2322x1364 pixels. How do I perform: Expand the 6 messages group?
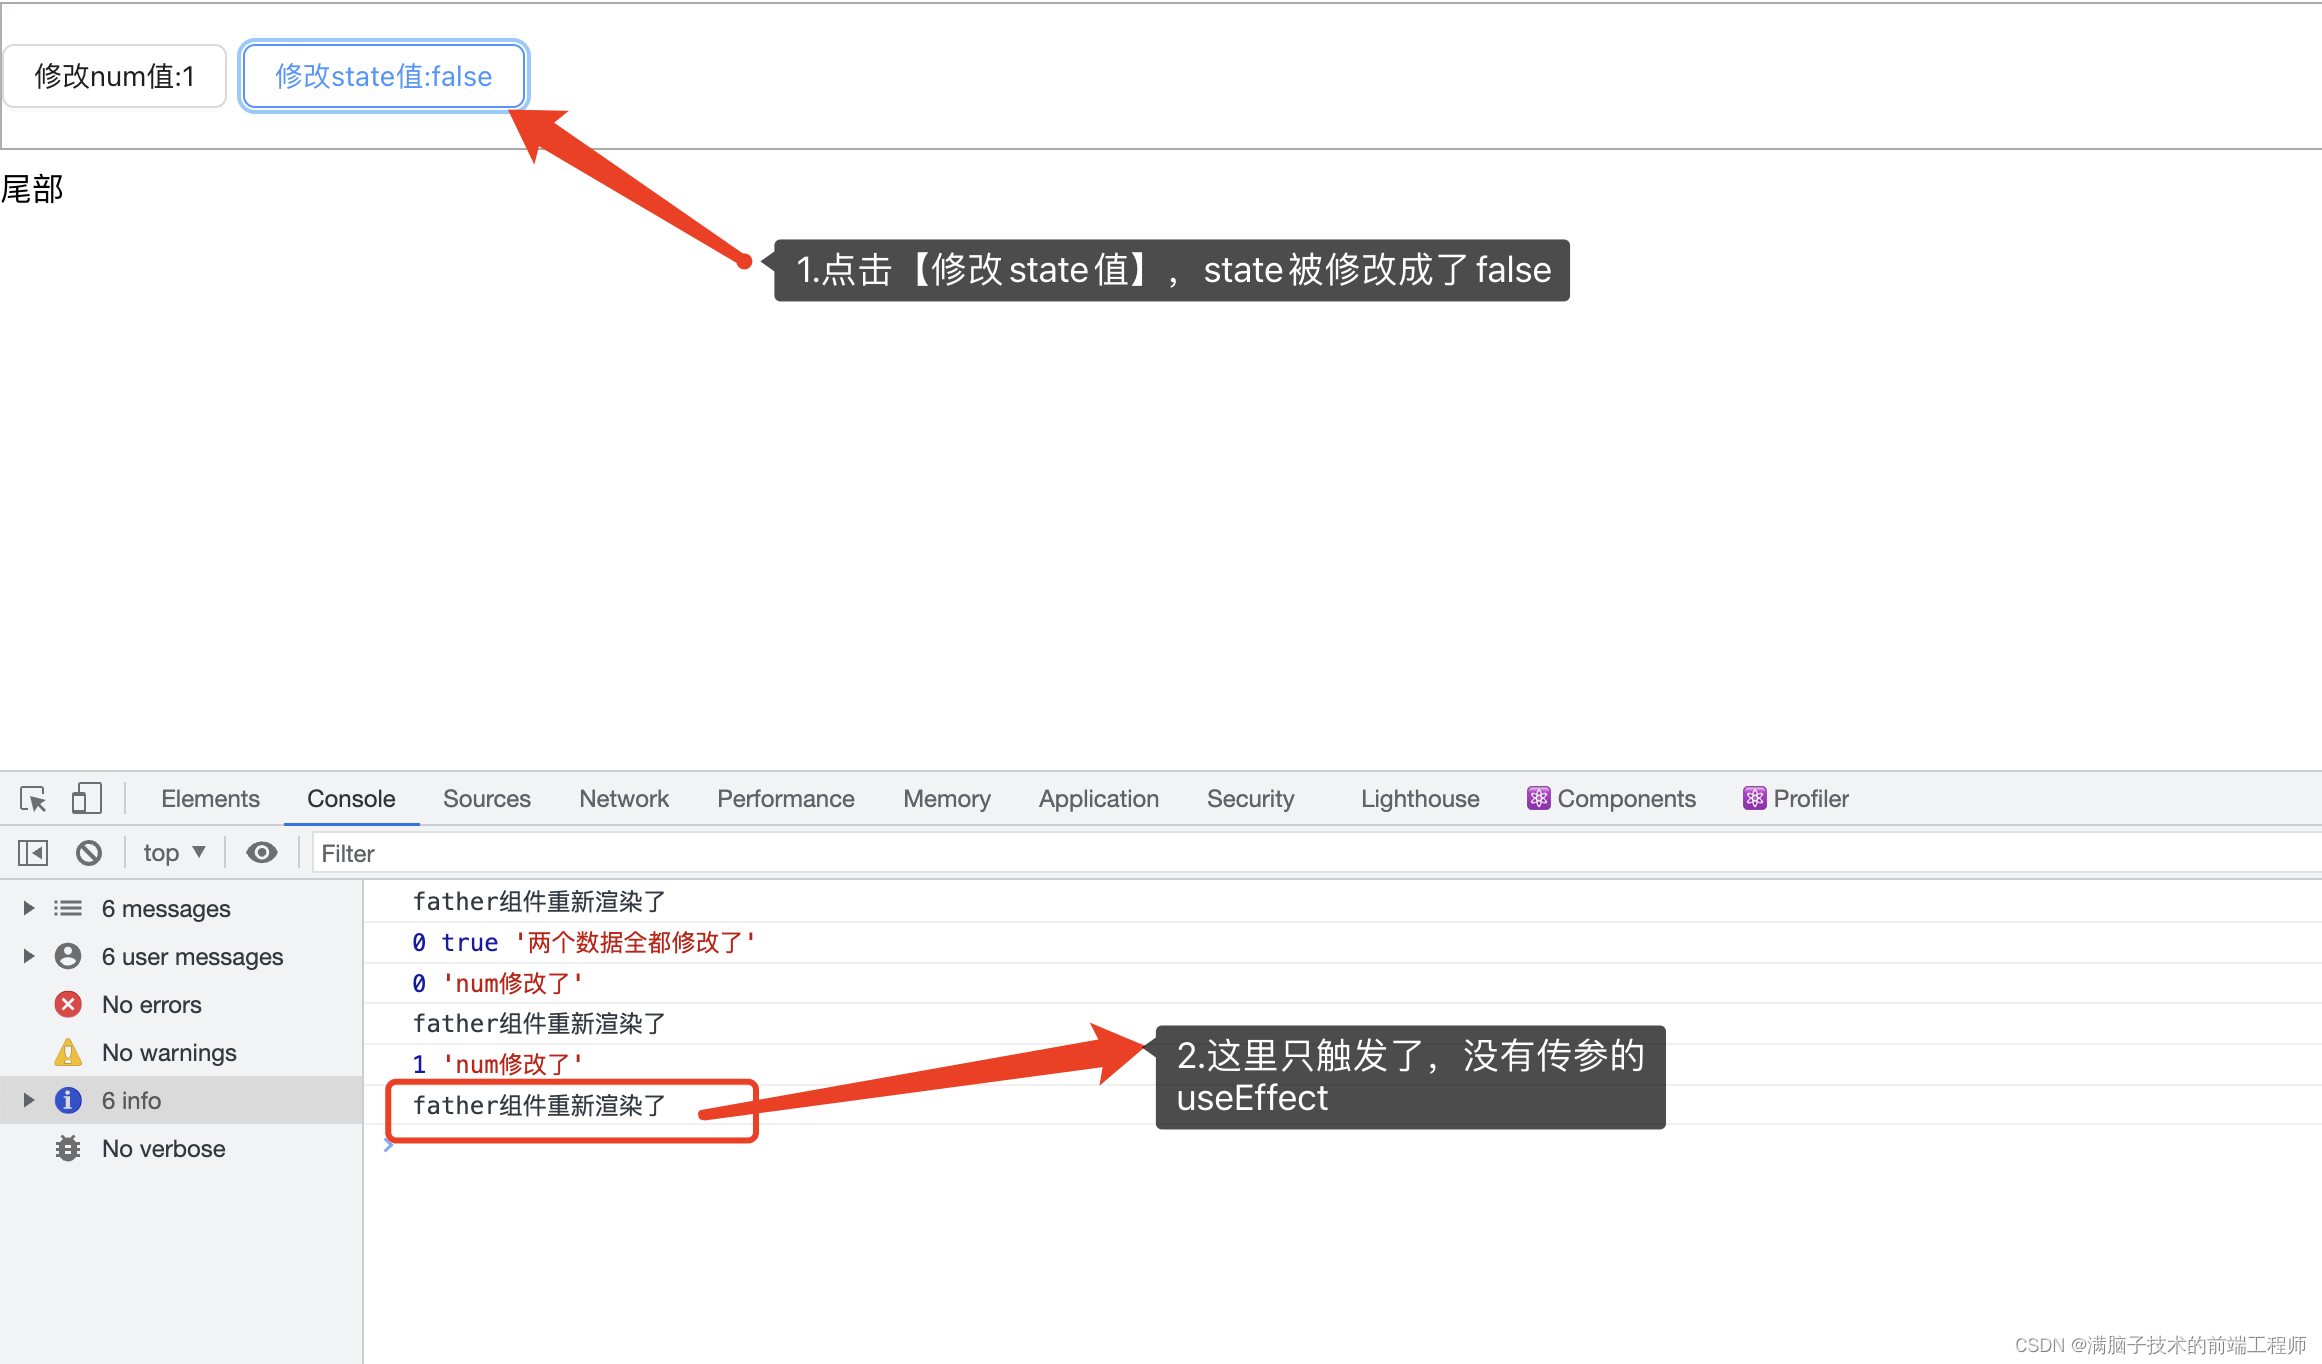tap(29, 909)
